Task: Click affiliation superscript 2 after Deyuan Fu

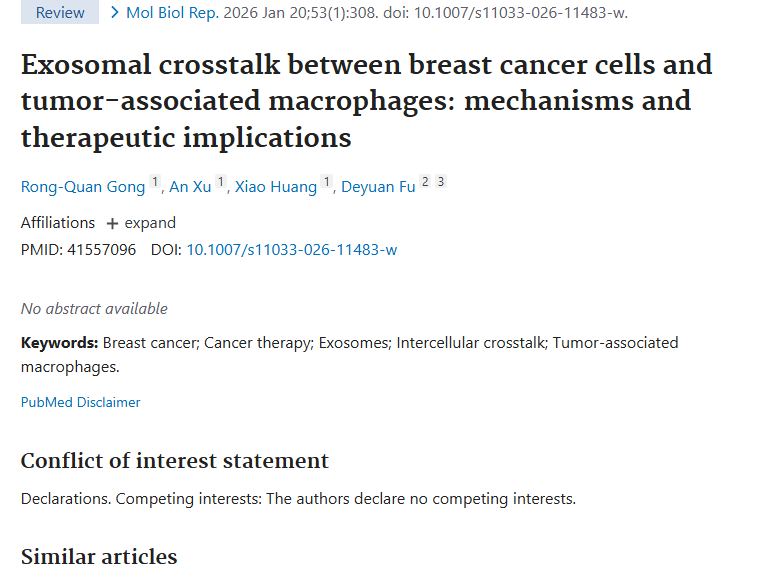Action: (x=425, y=182)
